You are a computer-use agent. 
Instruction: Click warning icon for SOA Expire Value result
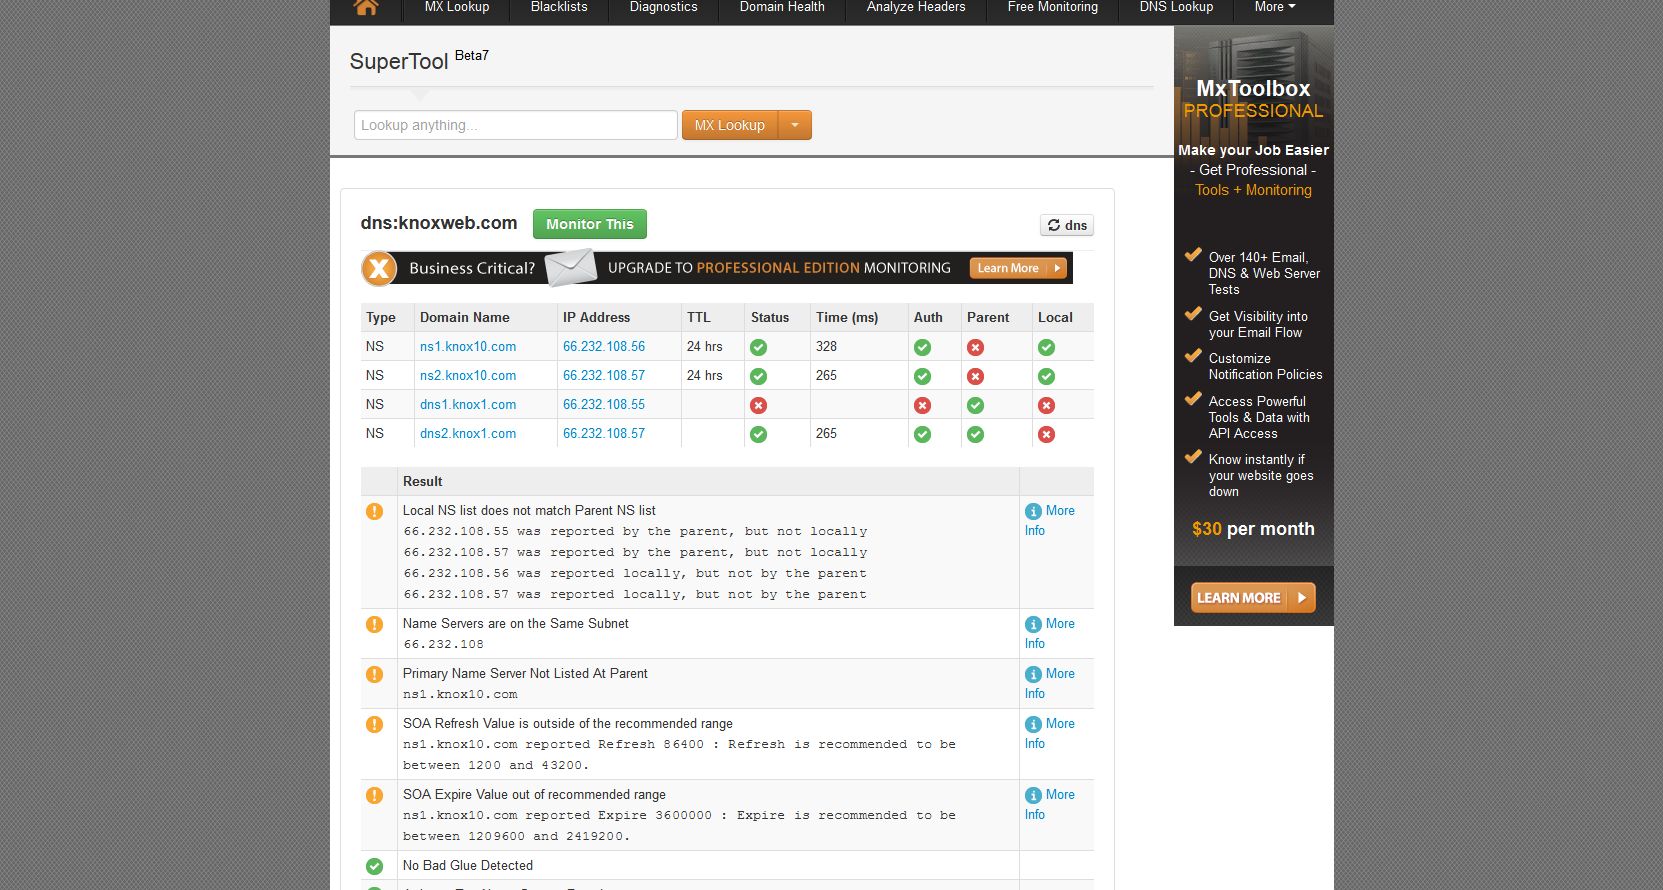pyautogui.click(x=374, y=795)
